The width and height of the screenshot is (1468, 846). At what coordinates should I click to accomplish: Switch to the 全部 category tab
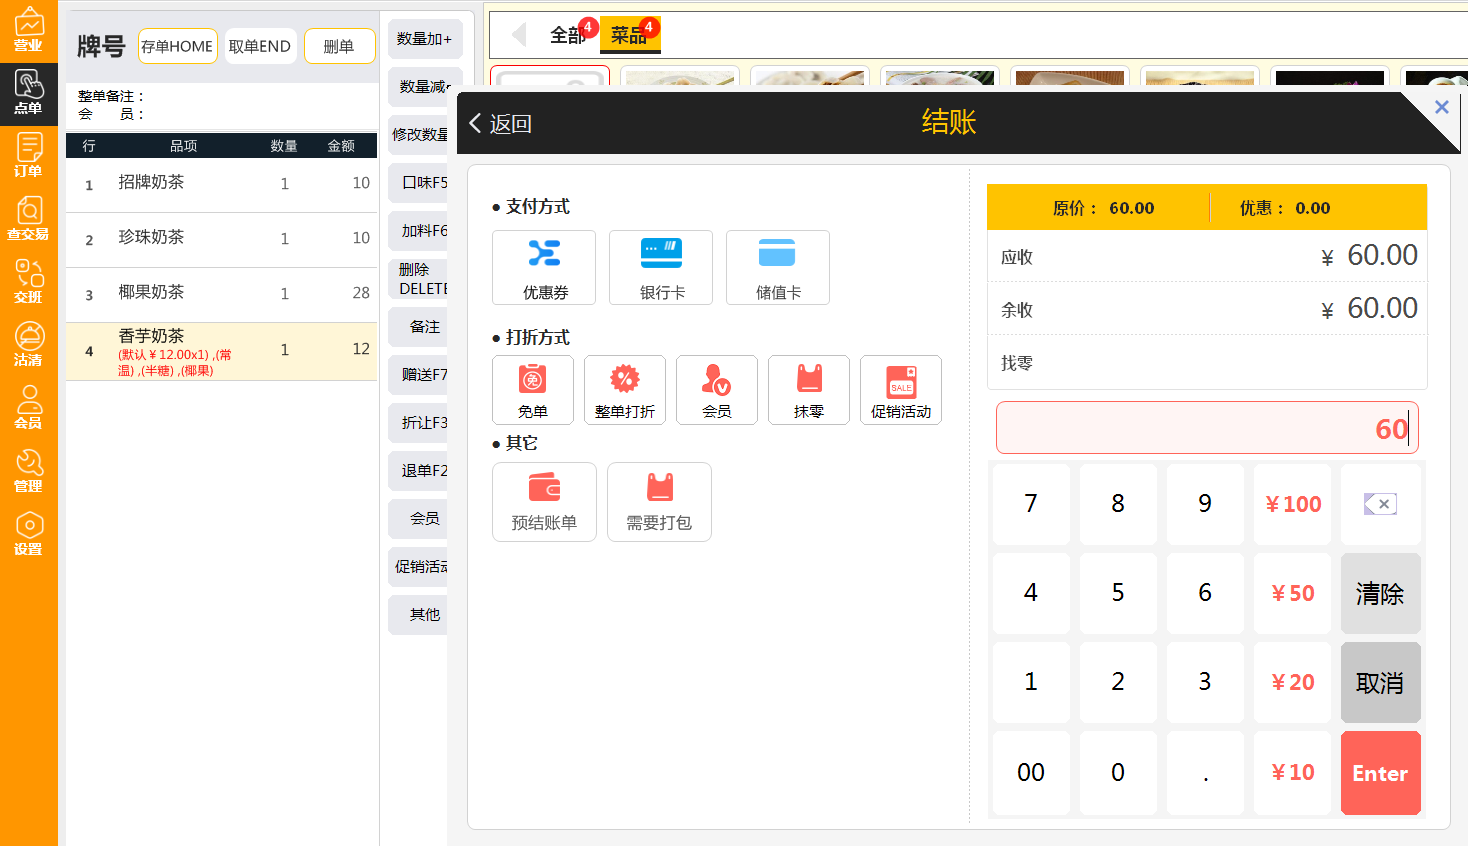(566, 33)
